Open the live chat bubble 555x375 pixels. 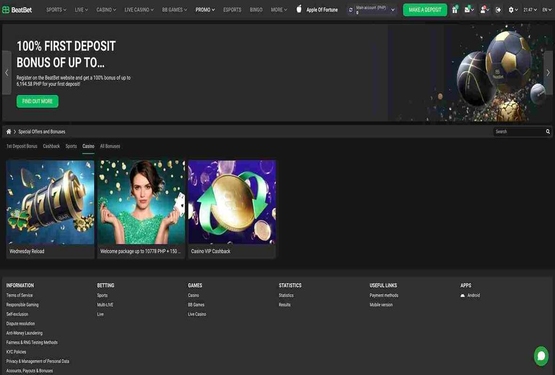coord(541,356)
